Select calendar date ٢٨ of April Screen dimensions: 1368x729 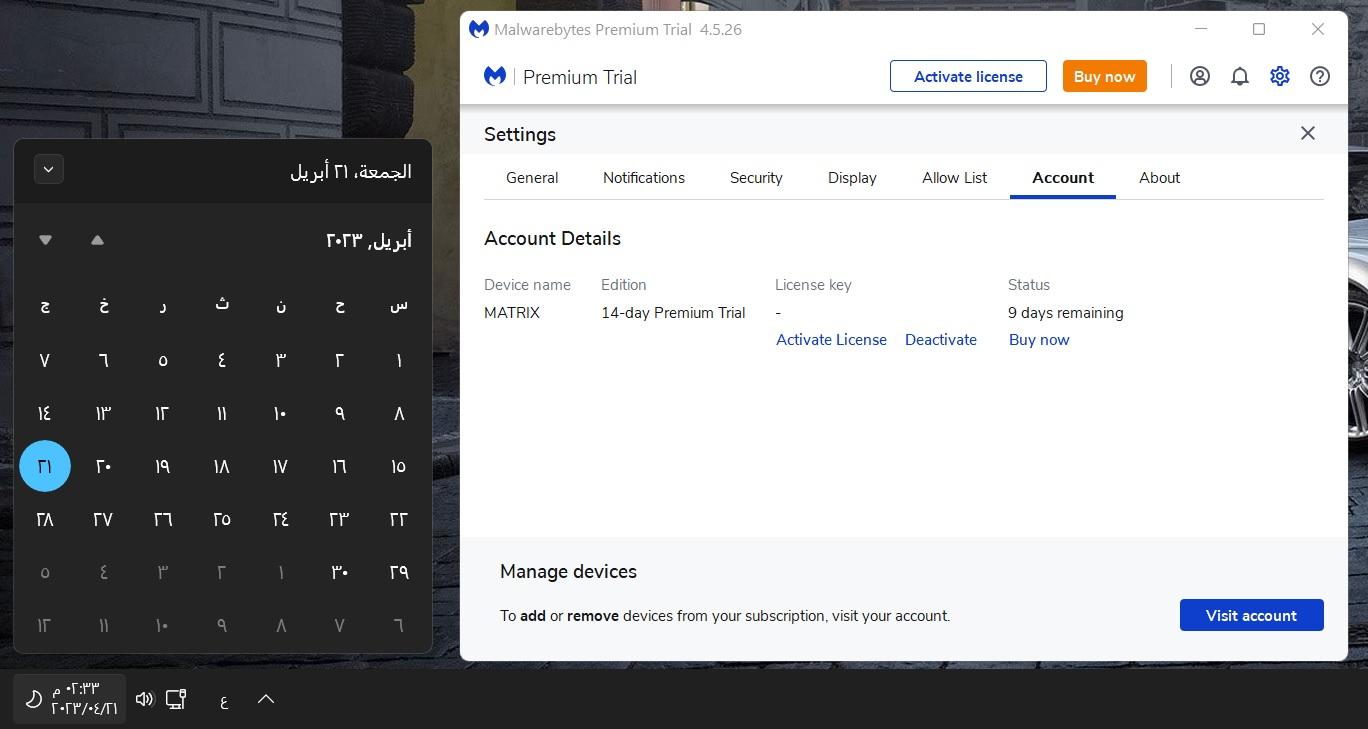[x=45, y=519]
